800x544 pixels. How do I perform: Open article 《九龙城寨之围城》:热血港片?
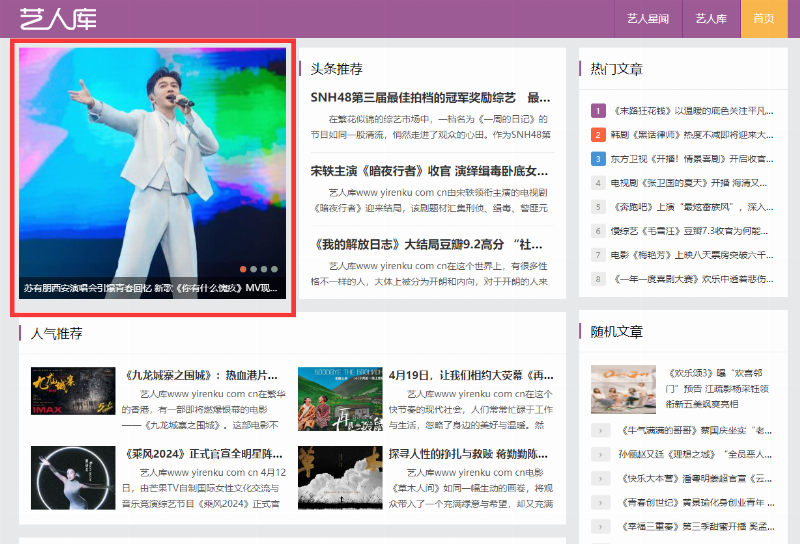200,376
